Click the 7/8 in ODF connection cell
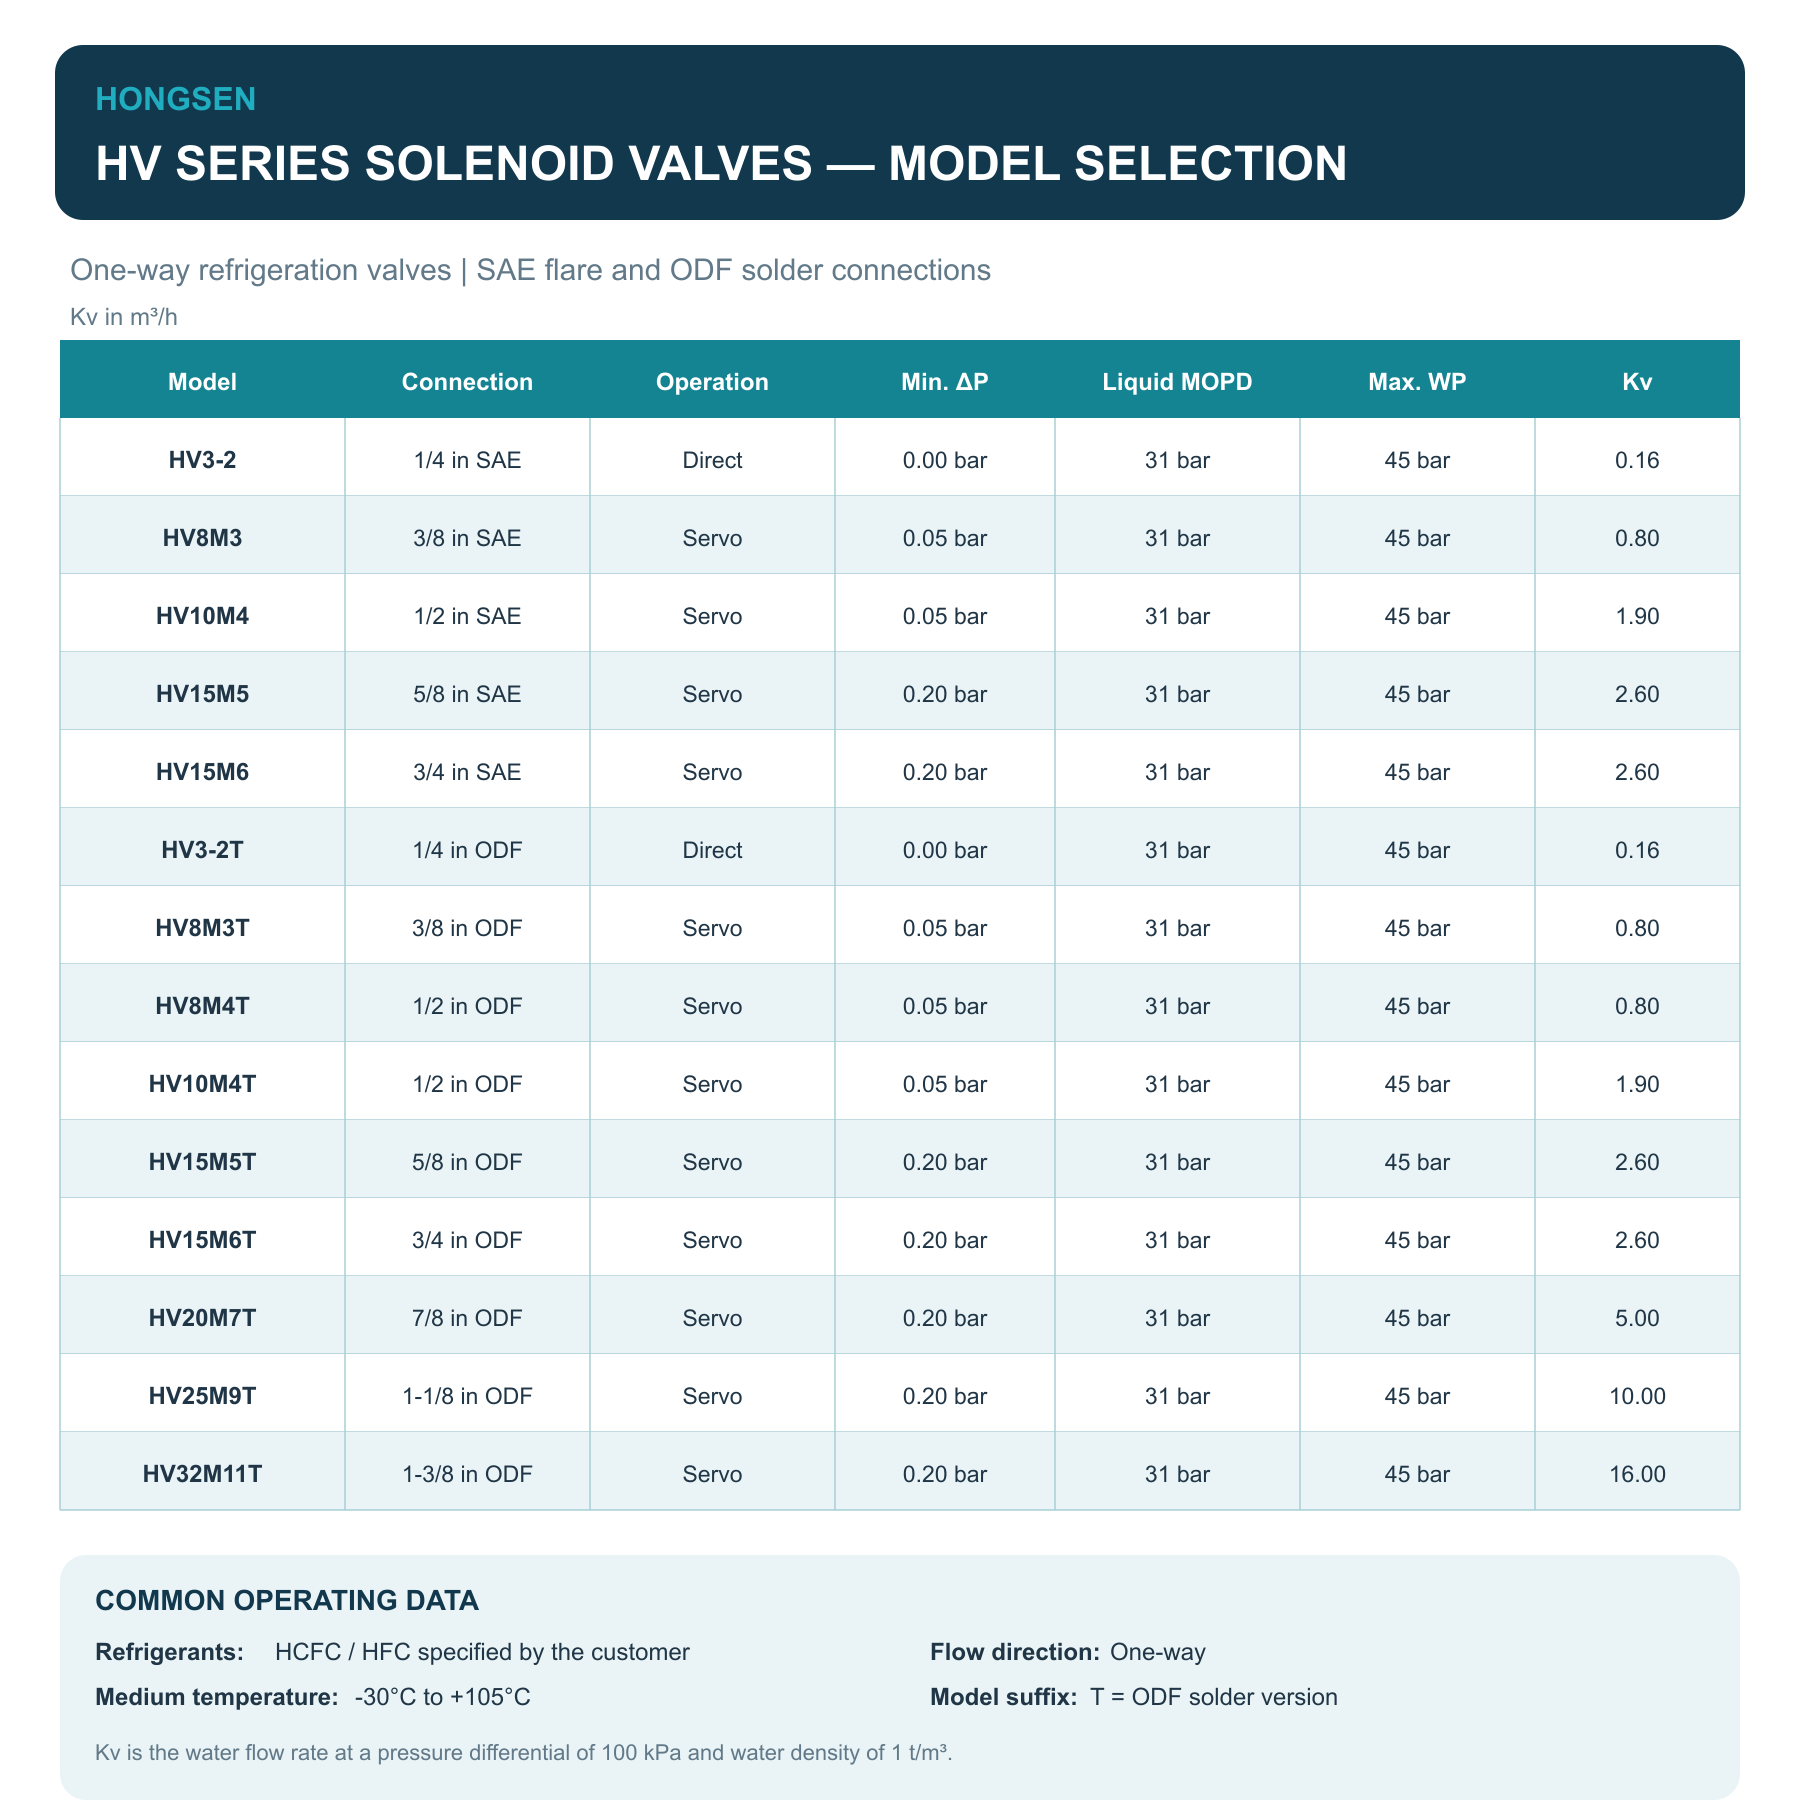The width and height of the screenshot is (1800, 1820). 467,1318
